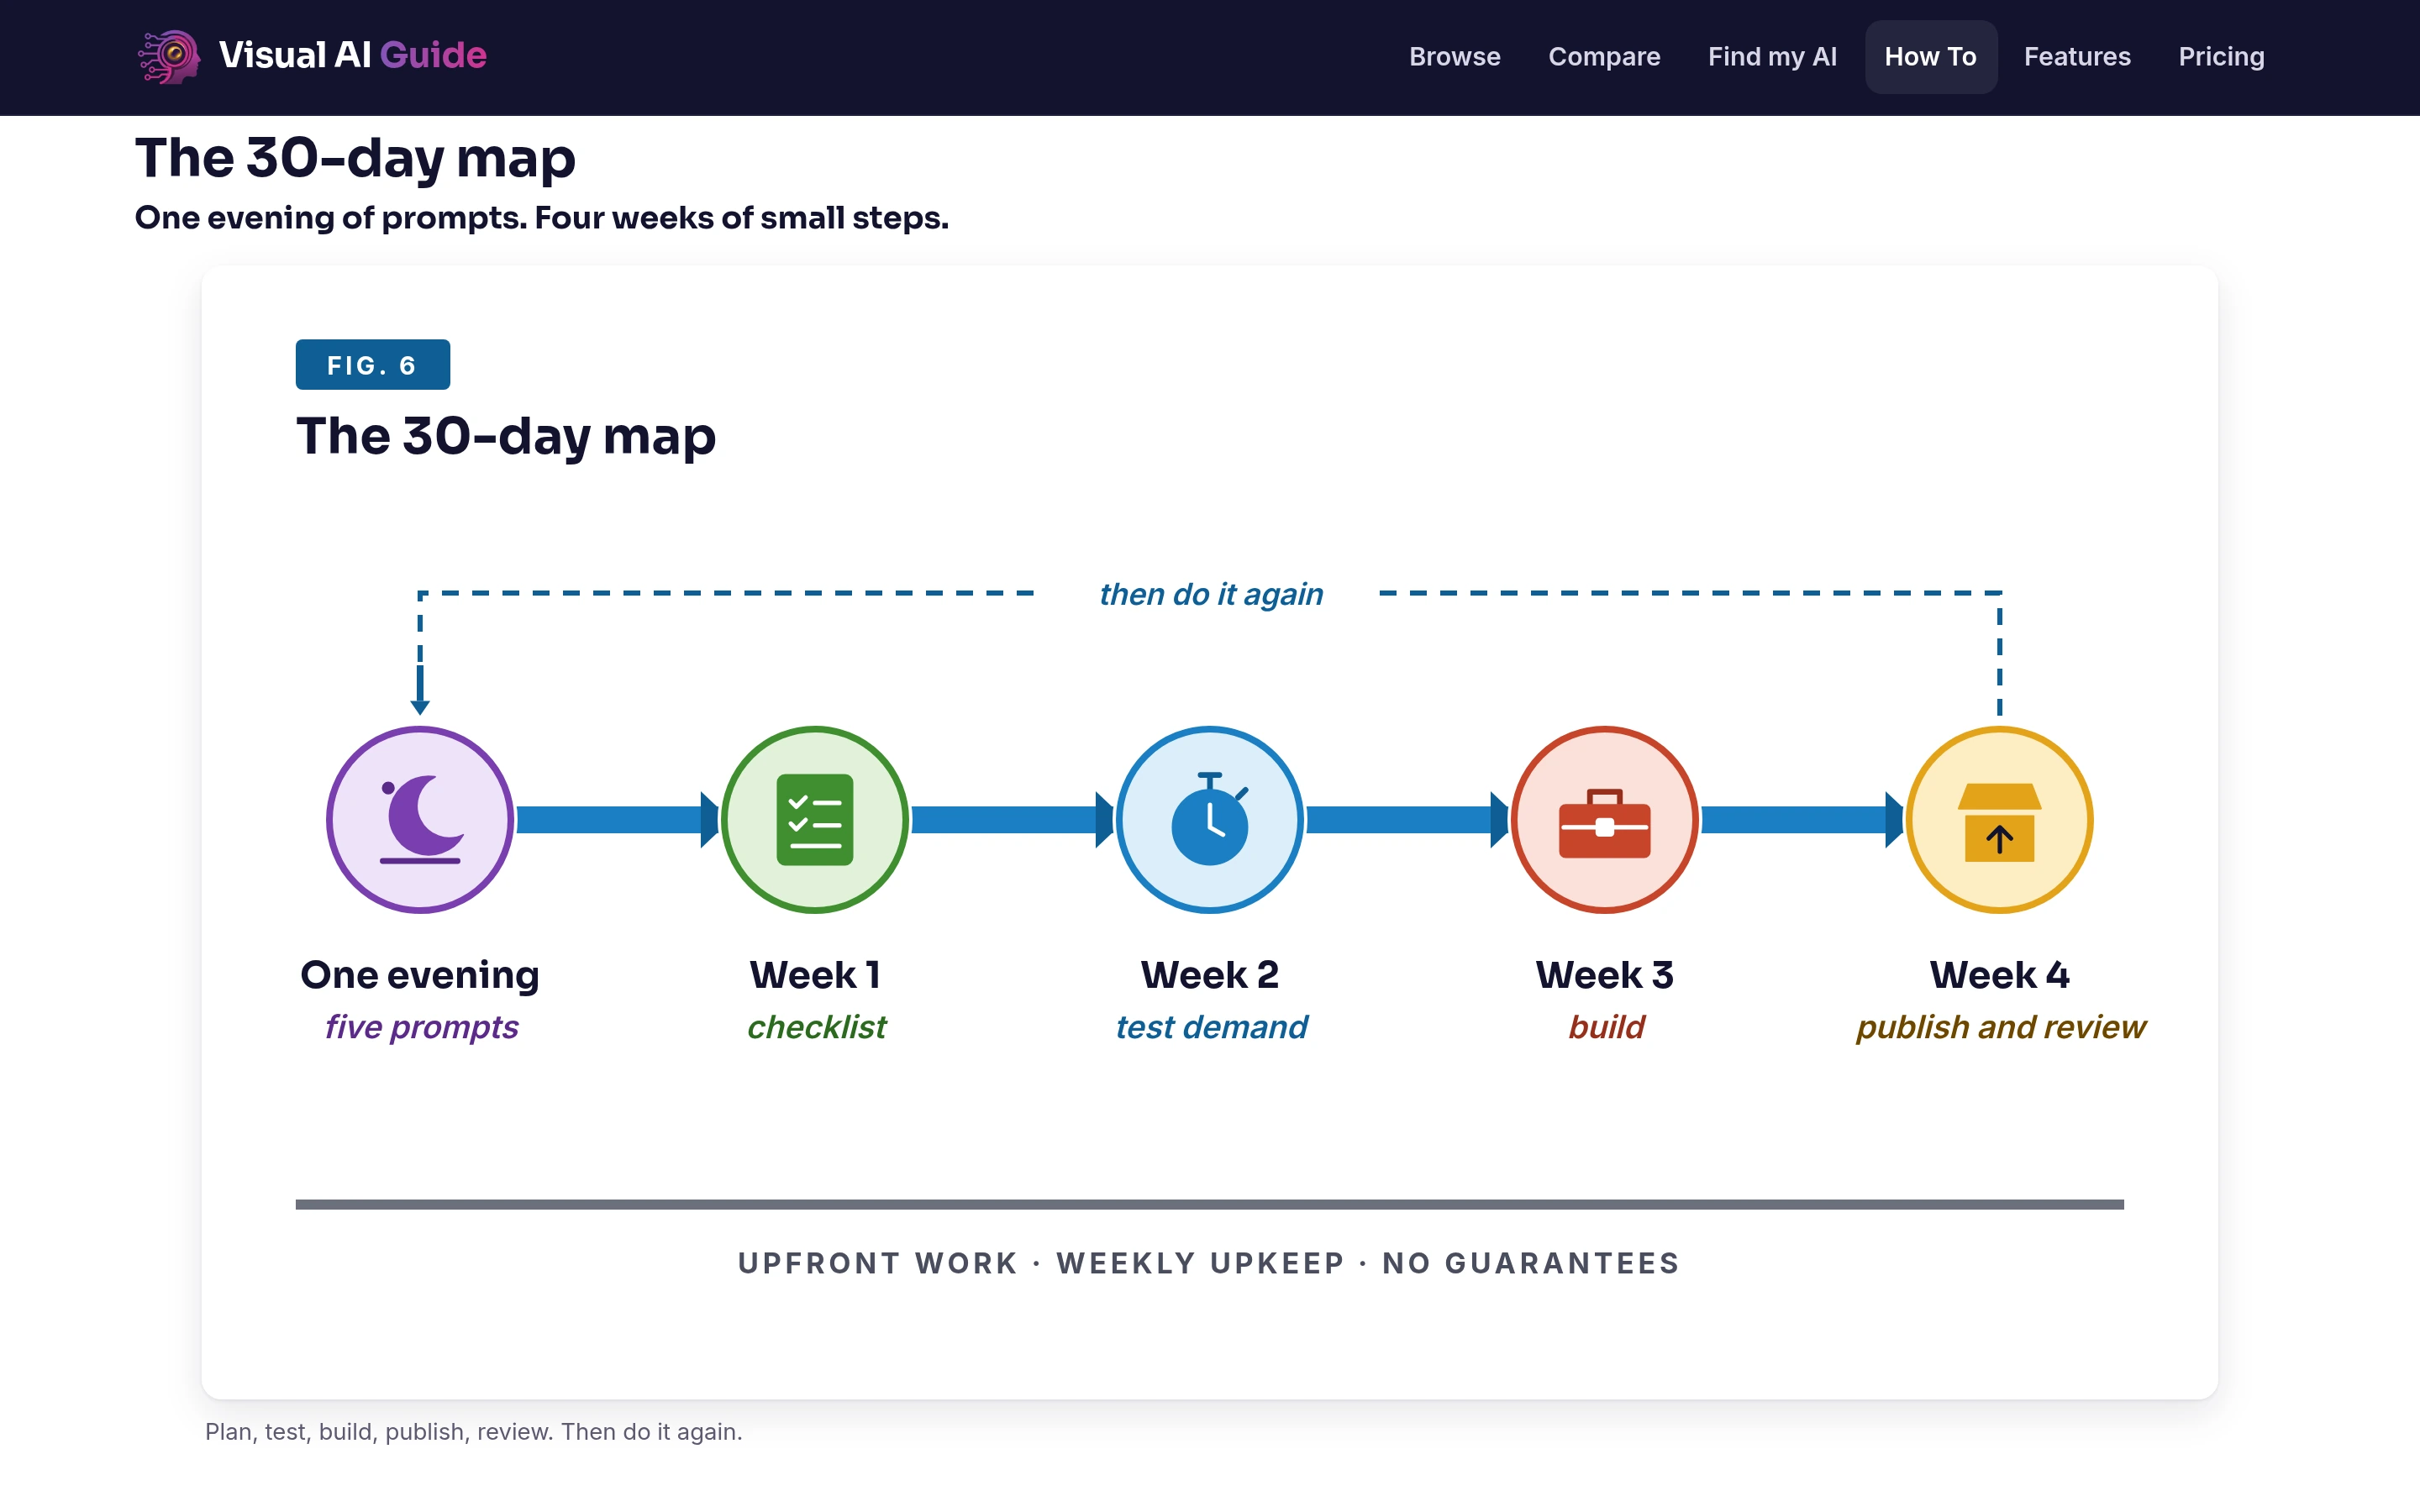This screenshot has width=2420, height=1512.
Task: Click the 'UPFRONT WORK · WEEKLY UPKEEP' footer line
Action: pos(1209,1263)
